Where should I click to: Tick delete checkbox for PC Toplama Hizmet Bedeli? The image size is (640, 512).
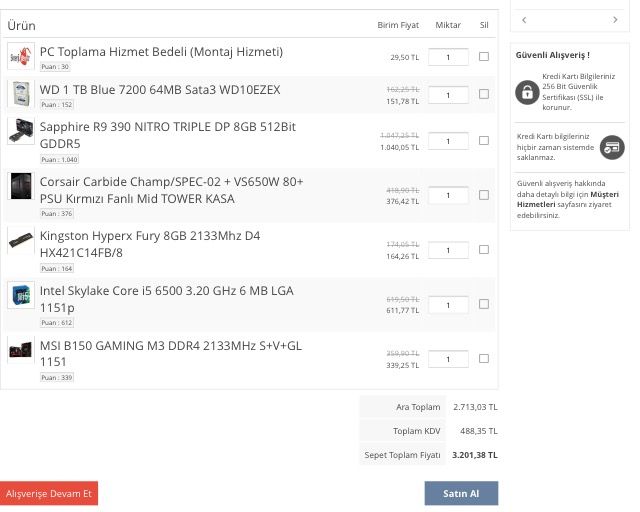pyautogui.click(x=484, y=56)
